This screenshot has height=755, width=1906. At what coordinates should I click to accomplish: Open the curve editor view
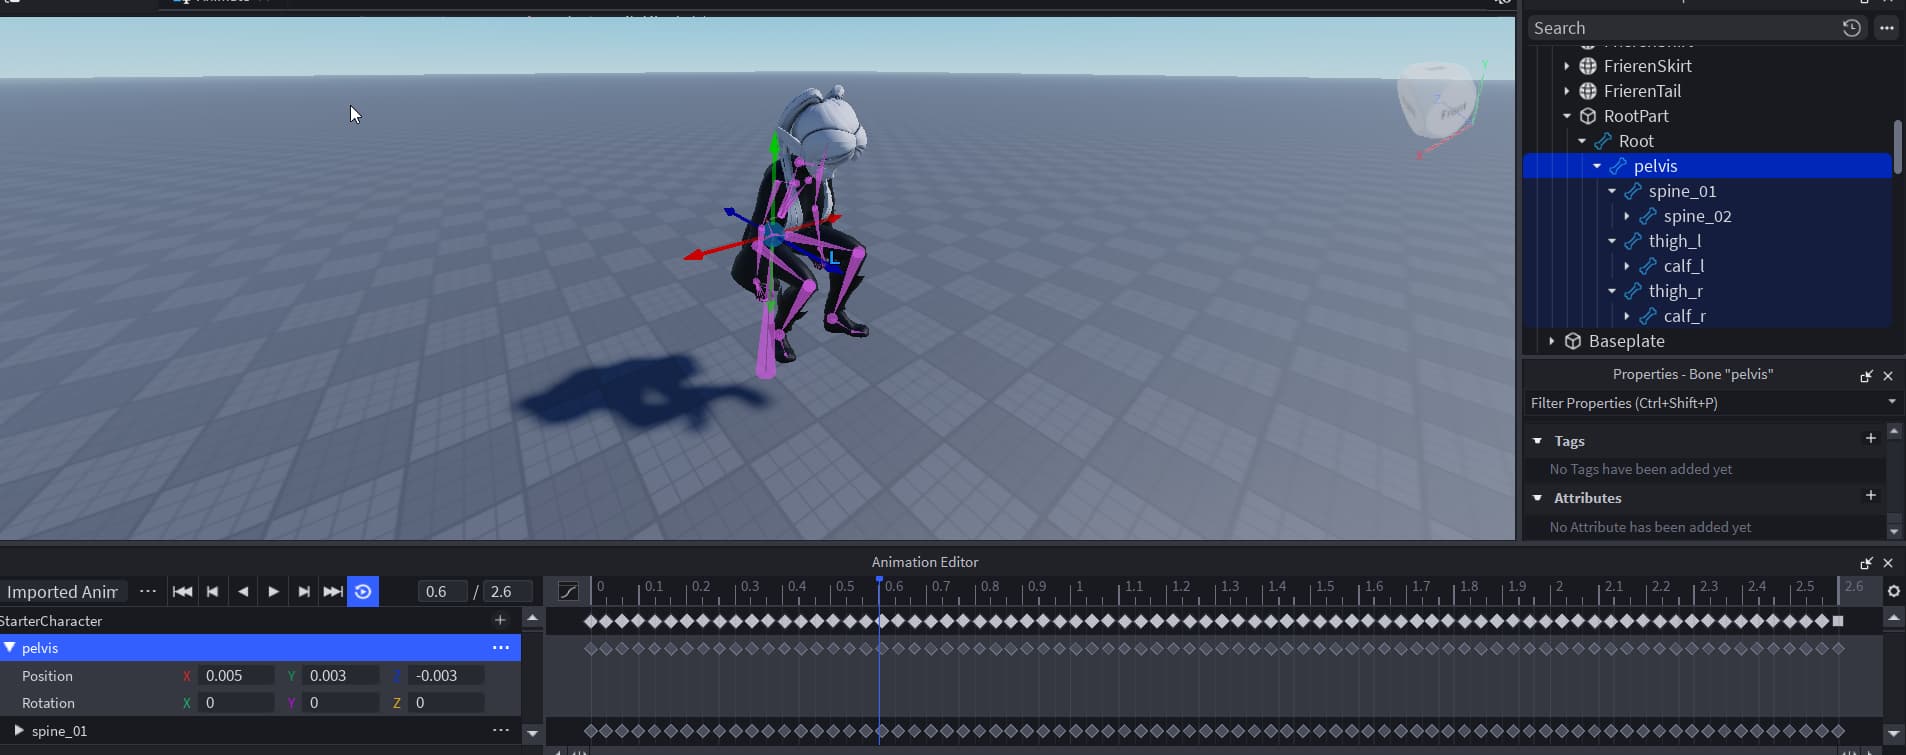click(x=568, y=592)
